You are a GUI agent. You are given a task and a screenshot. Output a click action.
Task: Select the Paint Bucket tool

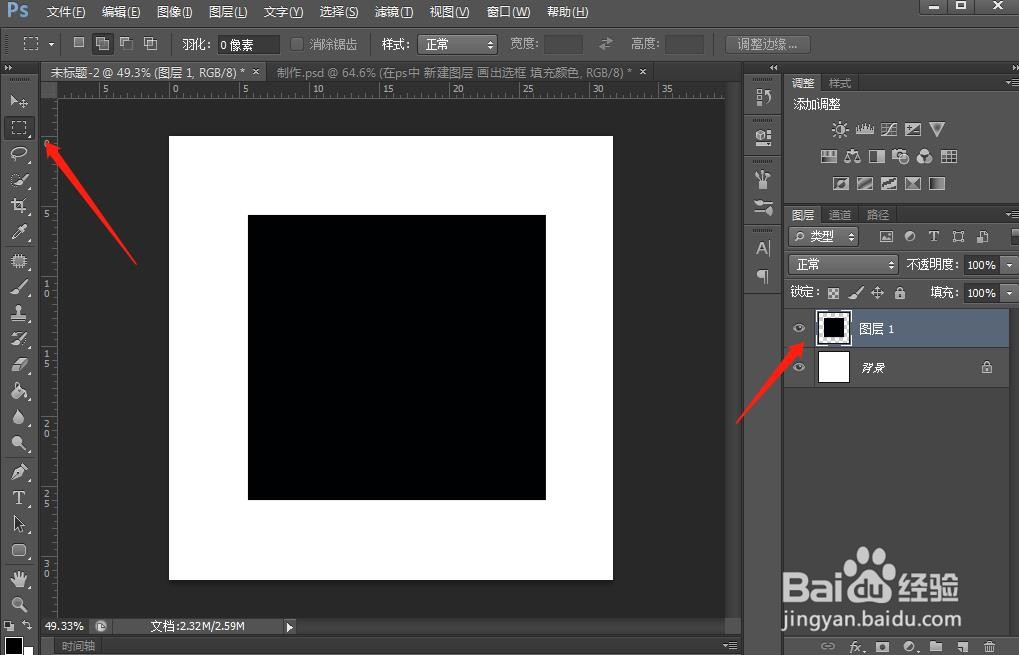(19, 391)
